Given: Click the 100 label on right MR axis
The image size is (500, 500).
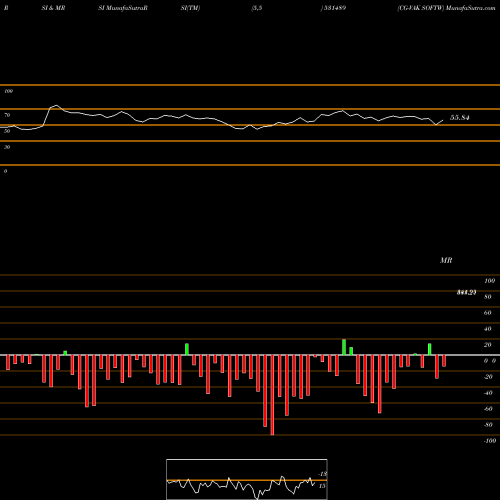Looking at the screenshot, I should coord(489,281).
